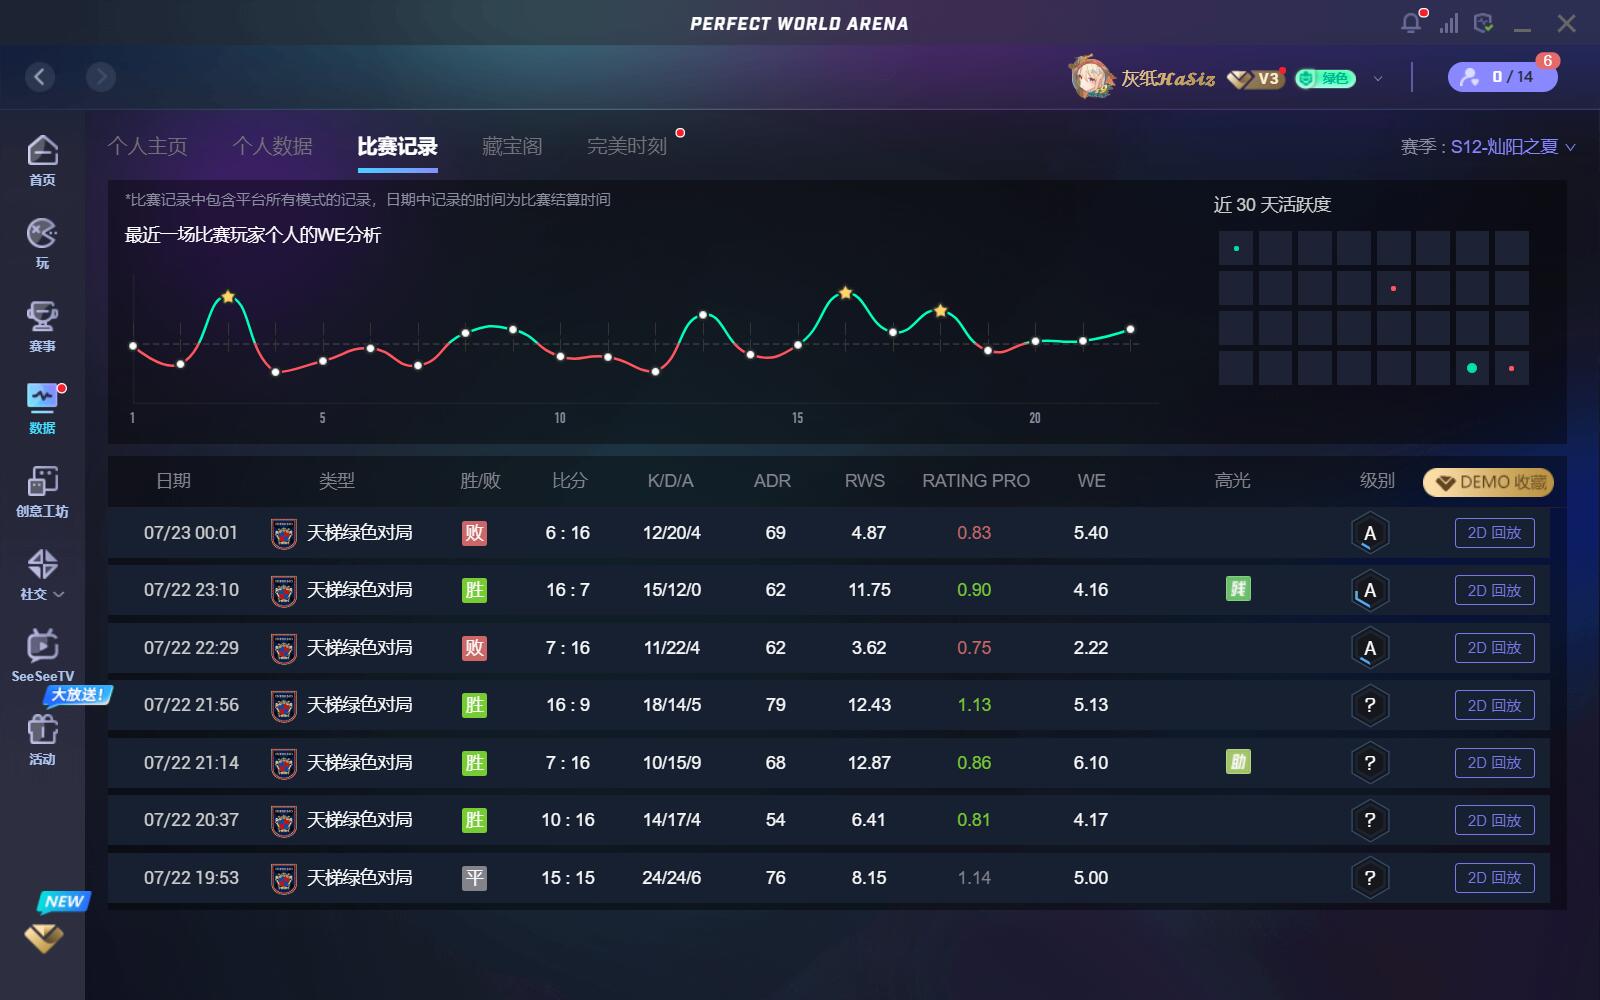Click score 15 : 15 cell
The image size is (1600, 1000).
pyautogui.click(x=568, y=878)
